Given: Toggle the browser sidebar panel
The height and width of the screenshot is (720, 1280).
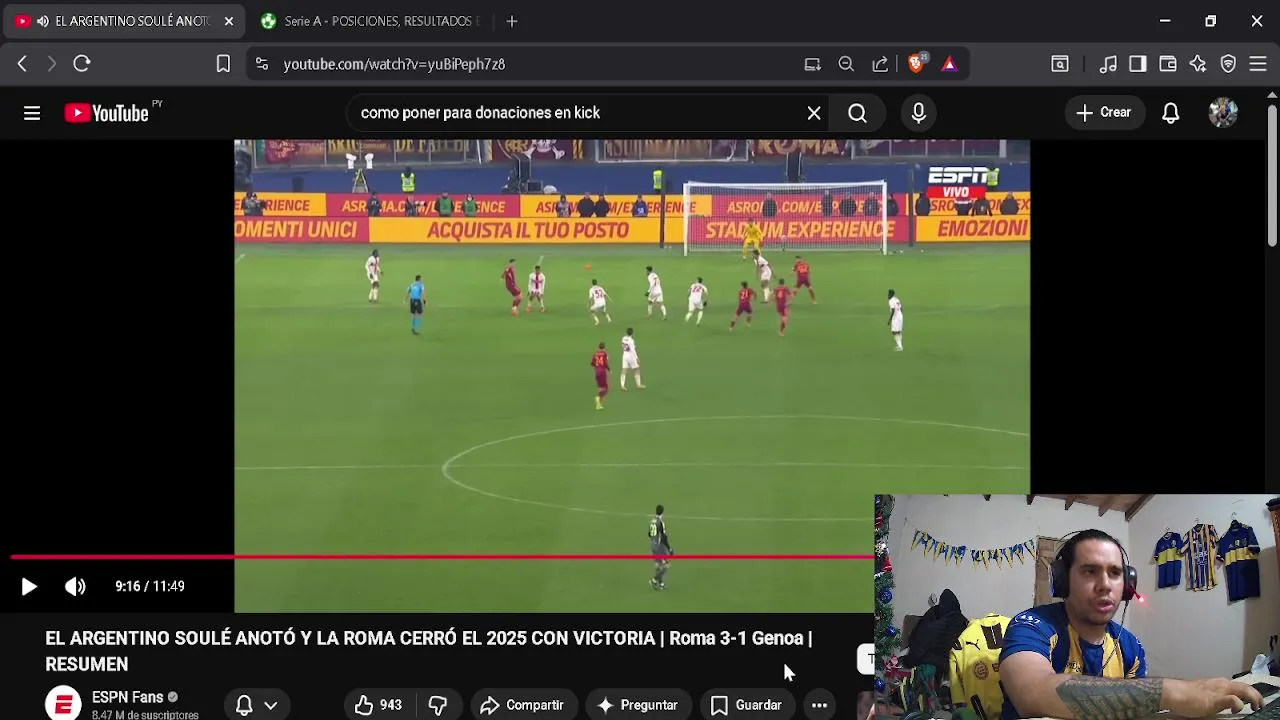Looking at the screenshot, I should [1138, 64].
